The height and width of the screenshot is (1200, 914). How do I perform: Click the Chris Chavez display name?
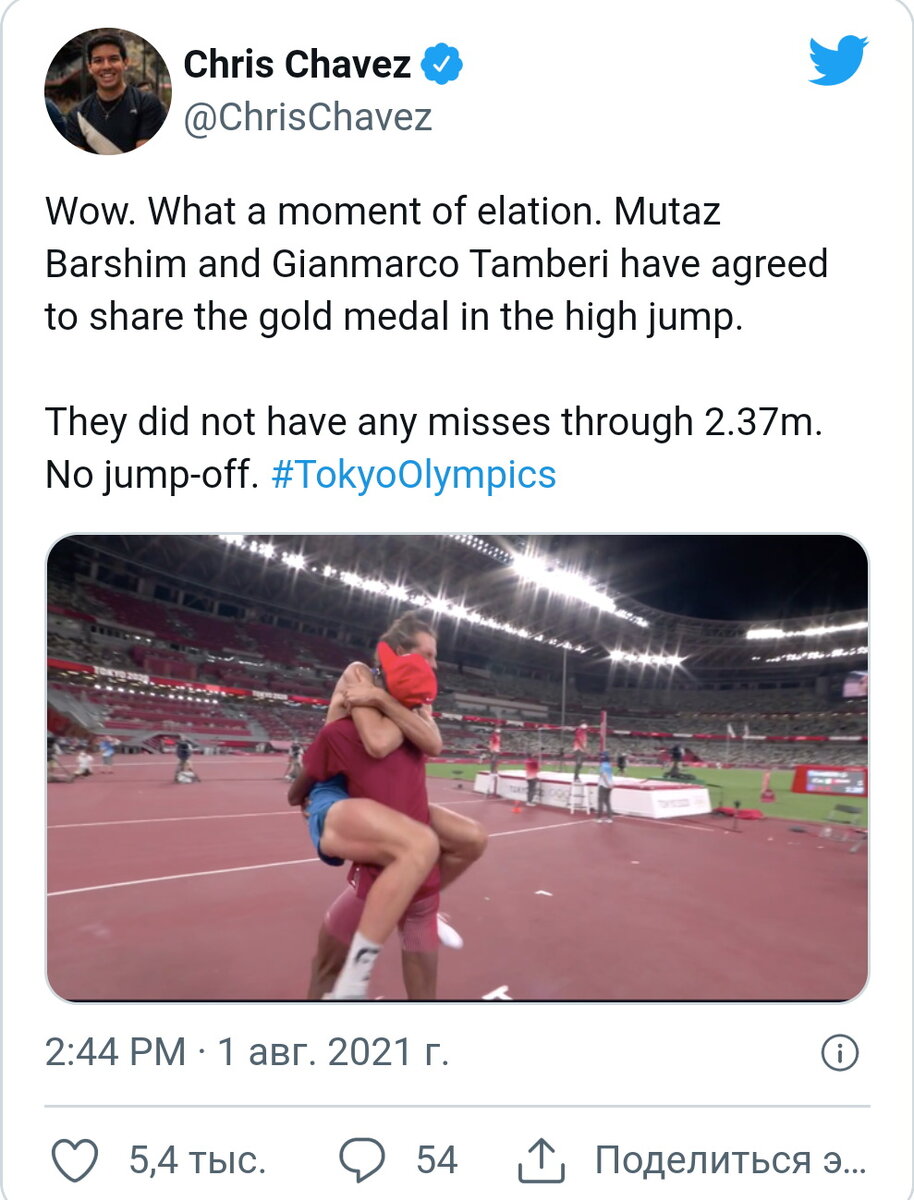(297, 65)
